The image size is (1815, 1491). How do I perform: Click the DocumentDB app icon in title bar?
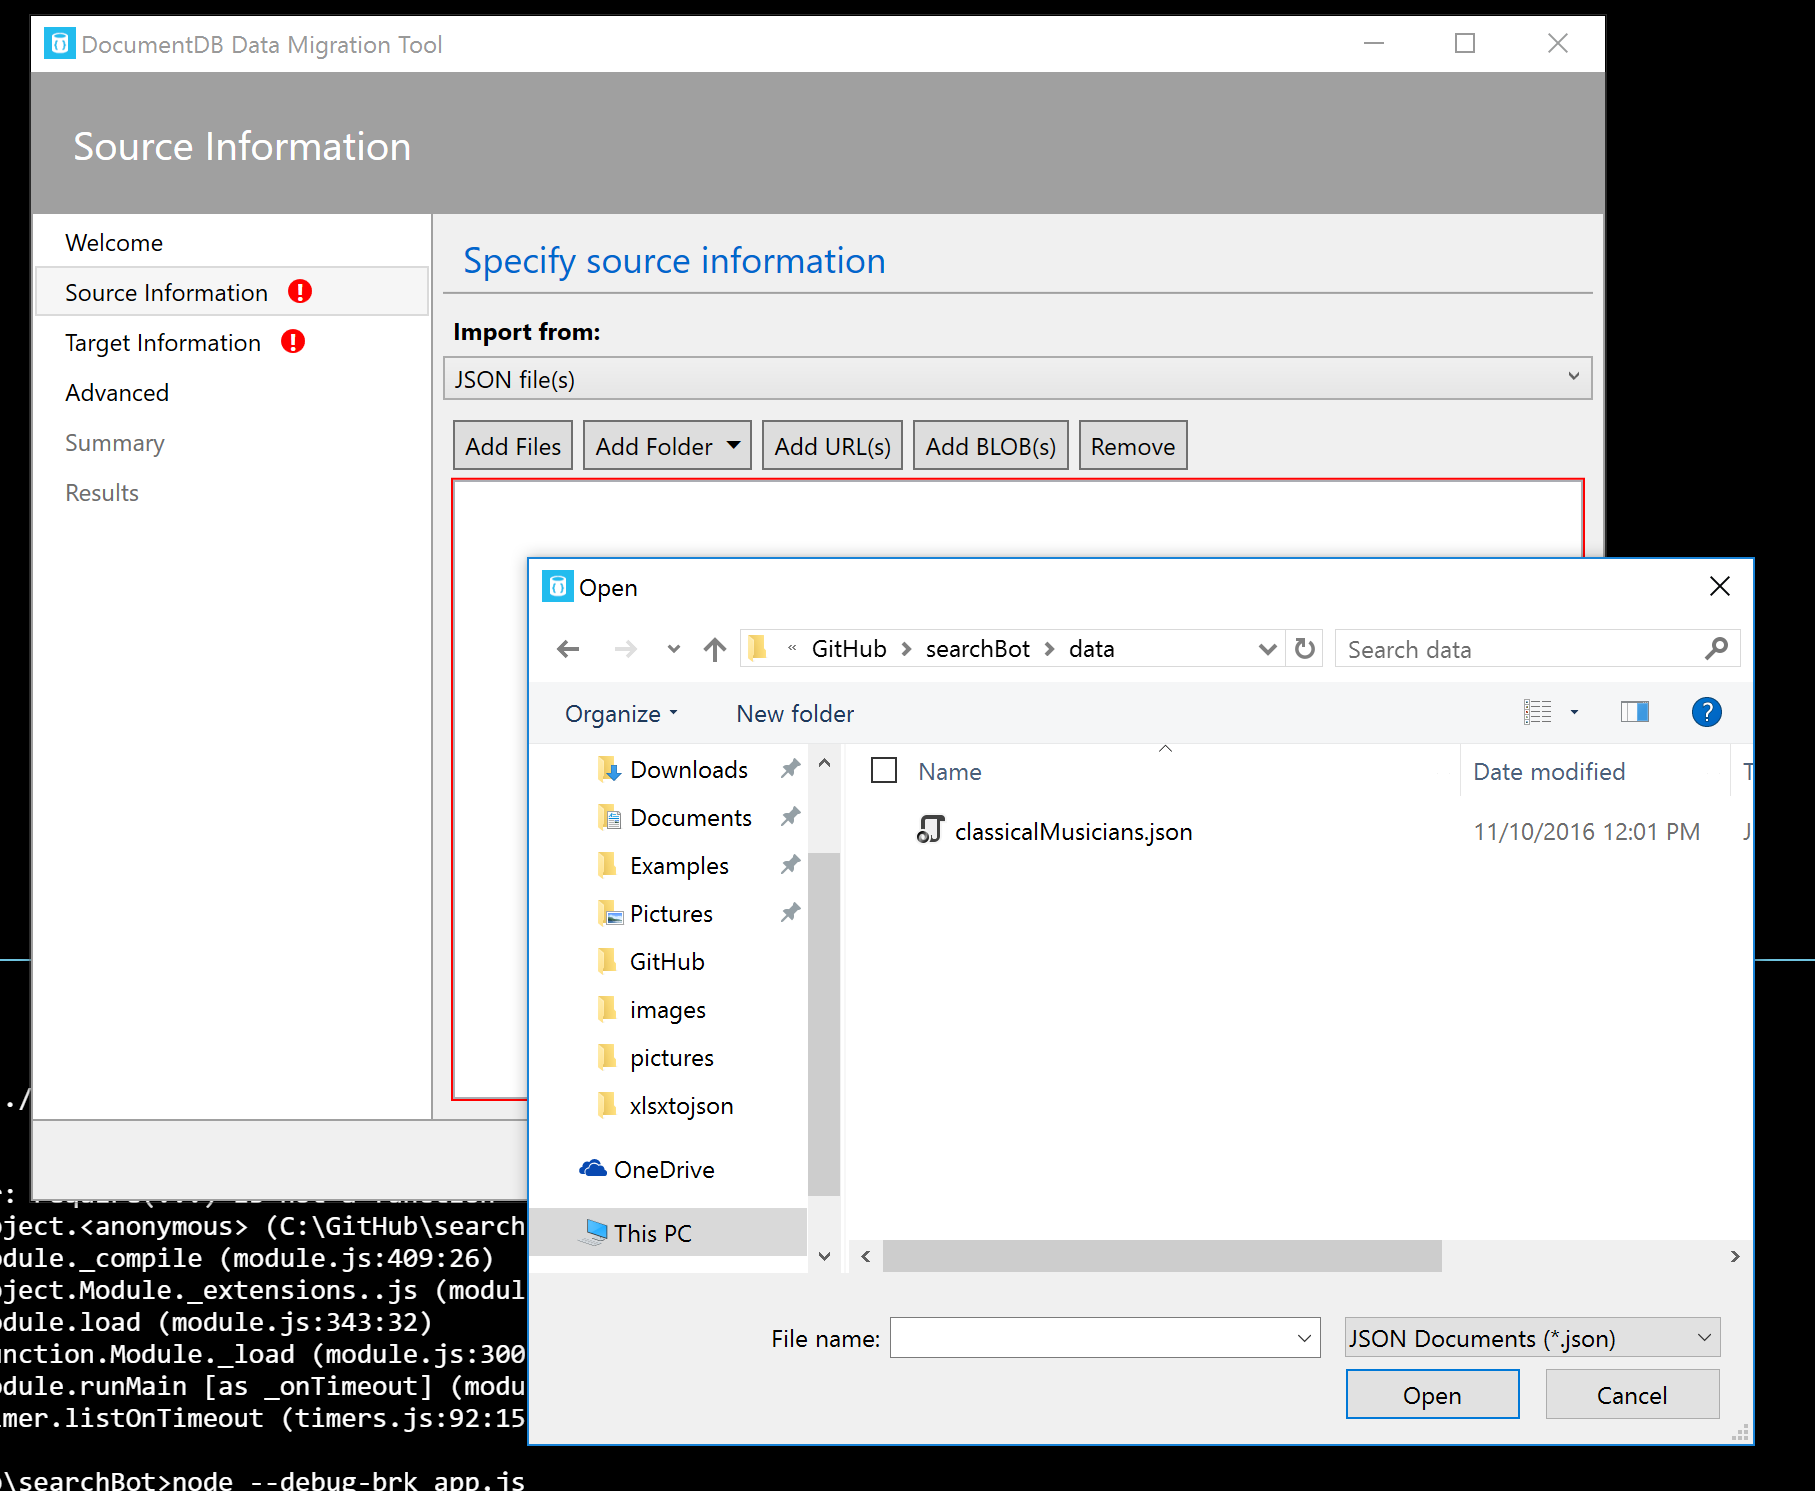[x=60, y=43]
